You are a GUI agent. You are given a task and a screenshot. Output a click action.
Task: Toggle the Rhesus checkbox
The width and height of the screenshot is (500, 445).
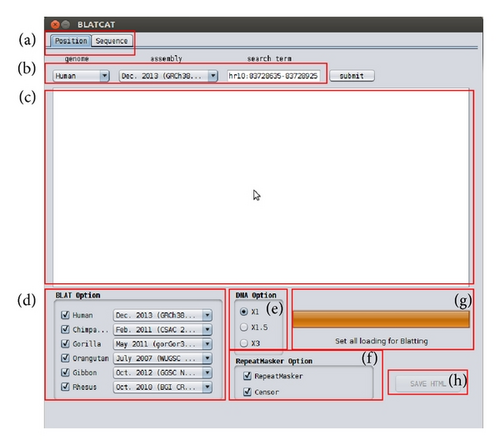click(x=65, y=387)
